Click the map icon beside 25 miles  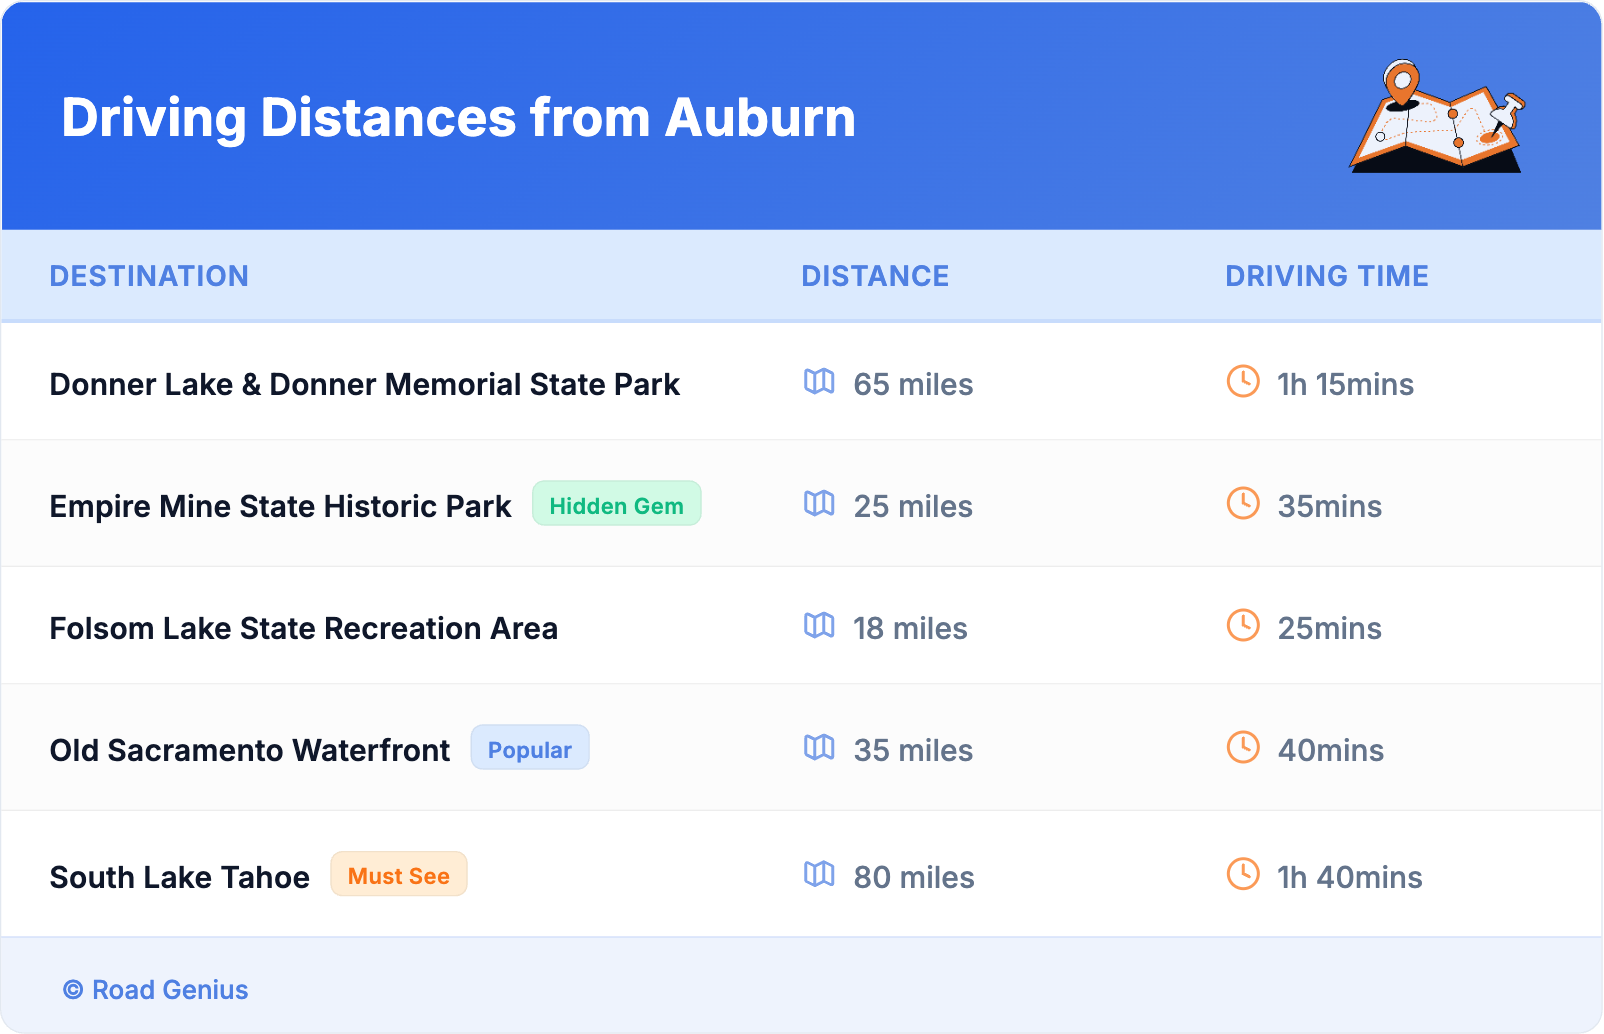tap(819, 504)
